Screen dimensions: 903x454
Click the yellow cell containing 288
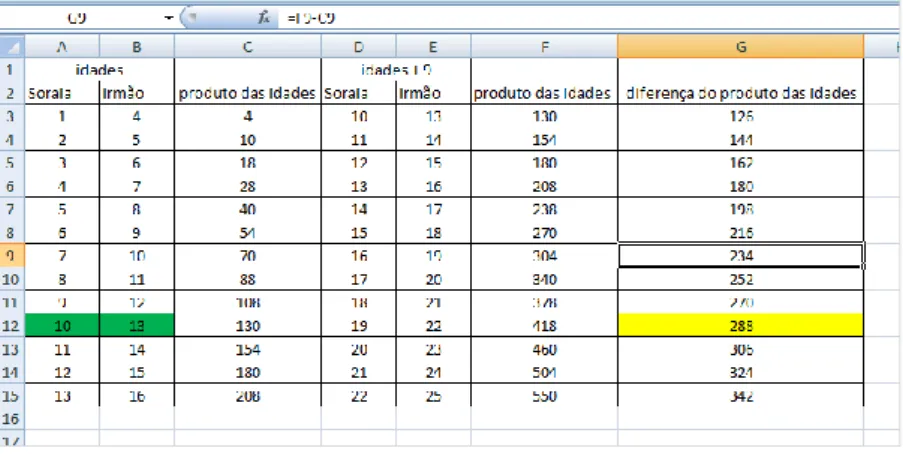[x=741, y=326]
